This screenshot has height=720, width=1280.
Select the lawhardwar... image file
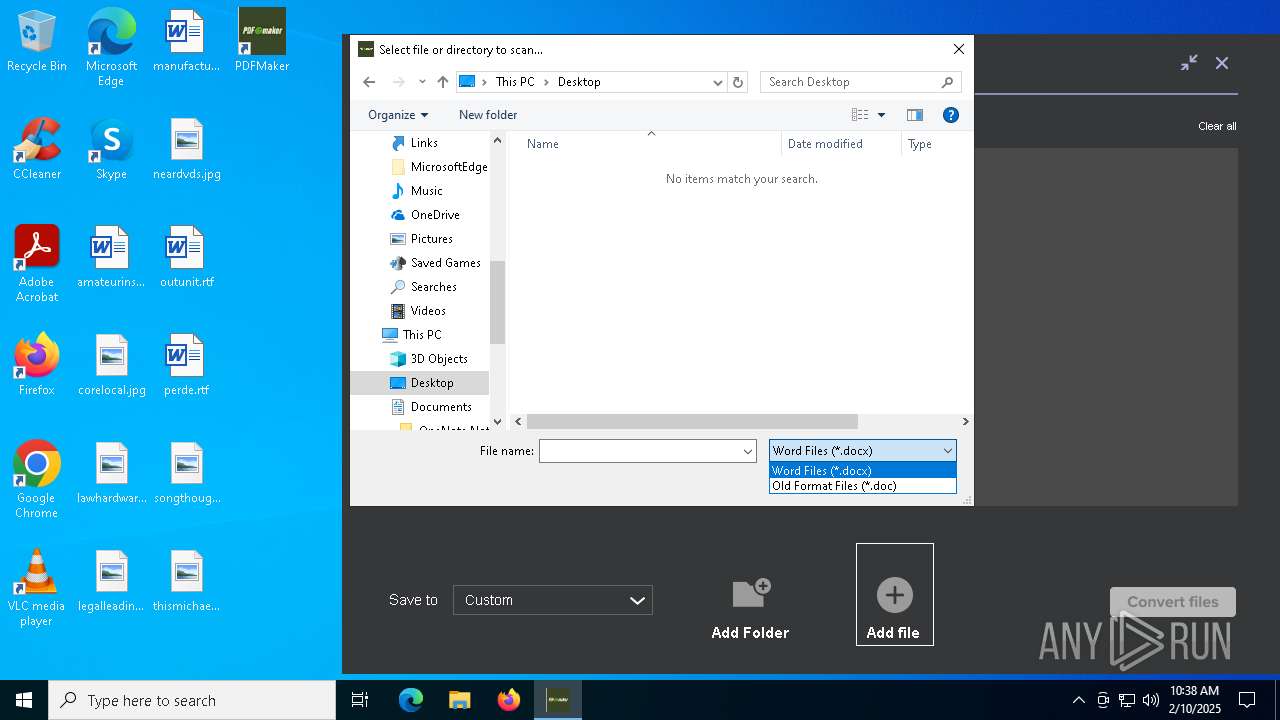click(111, 474)
